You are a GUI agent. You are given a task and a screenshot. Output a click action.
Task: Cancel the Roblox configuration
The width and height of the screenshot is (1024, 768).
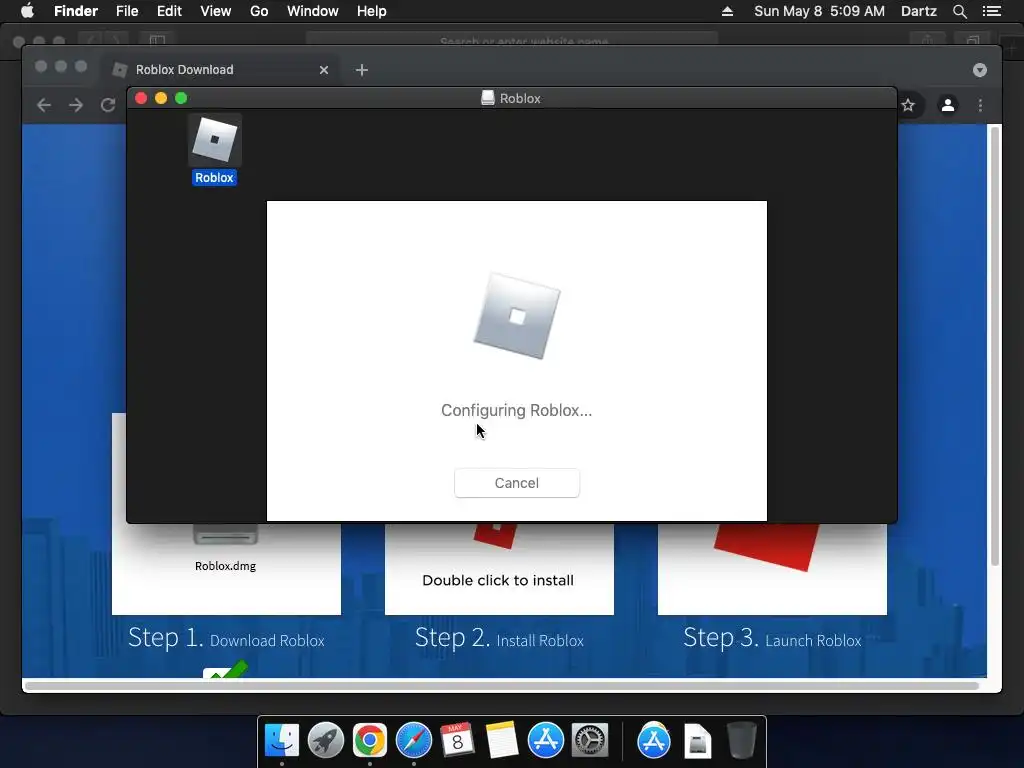pyautogui.click(x=517, y=483)
